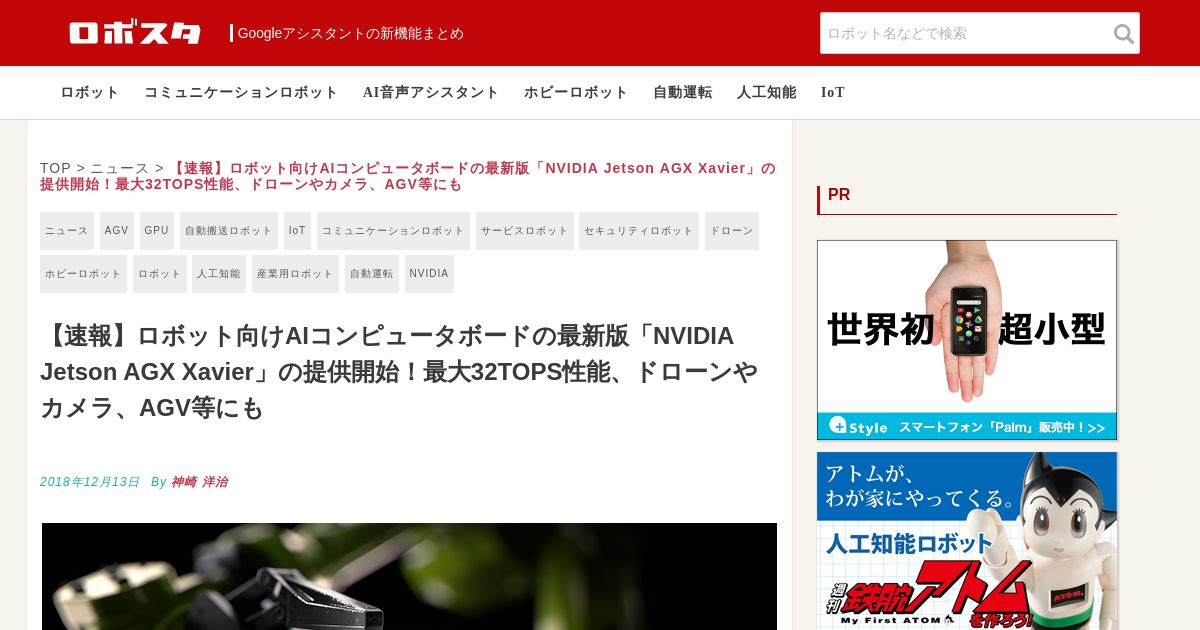Select the ホビーロボット tag
1200x630 pixels.
coord(83,274)
